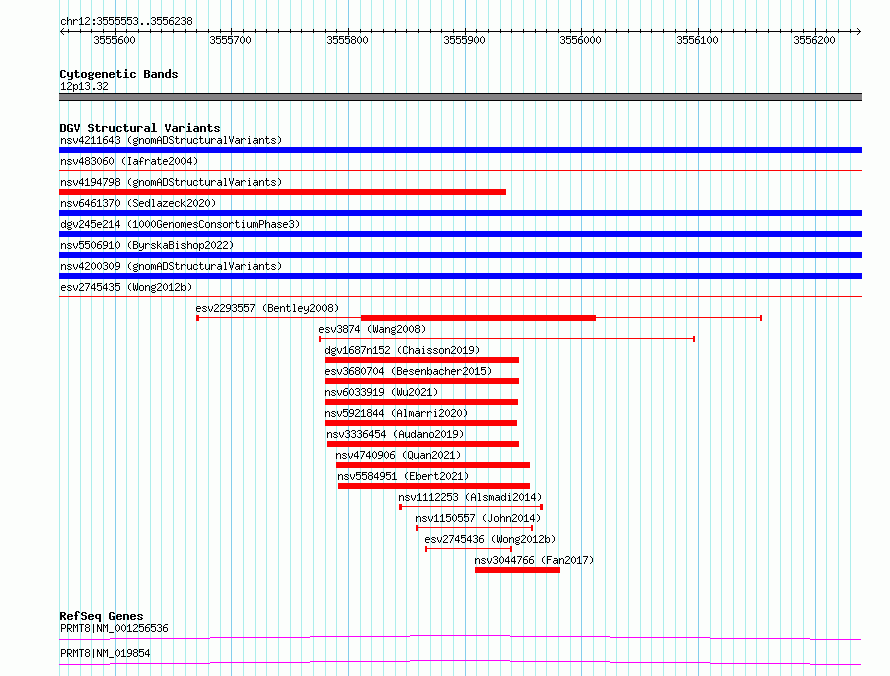Open nsv1150557 (John2014) label

[x=478, y=518]
